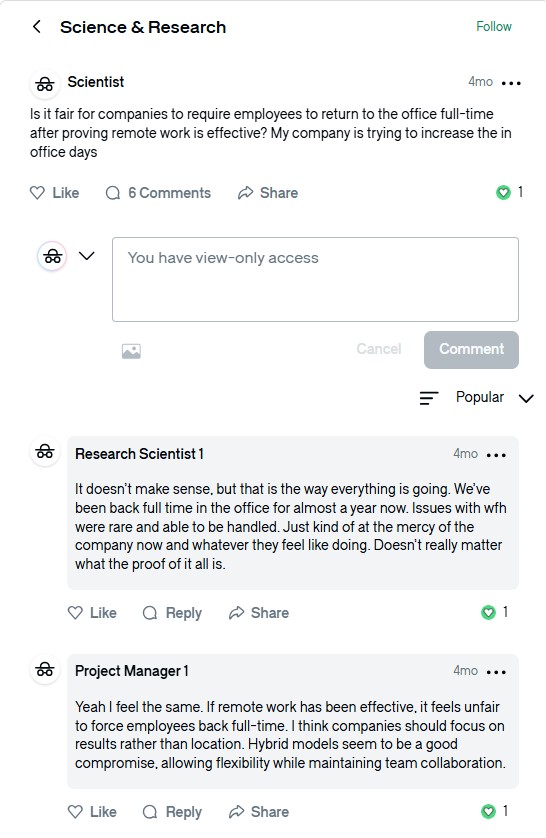
Task: Share Research Scientist 1's comment
Action: point(259,613)
